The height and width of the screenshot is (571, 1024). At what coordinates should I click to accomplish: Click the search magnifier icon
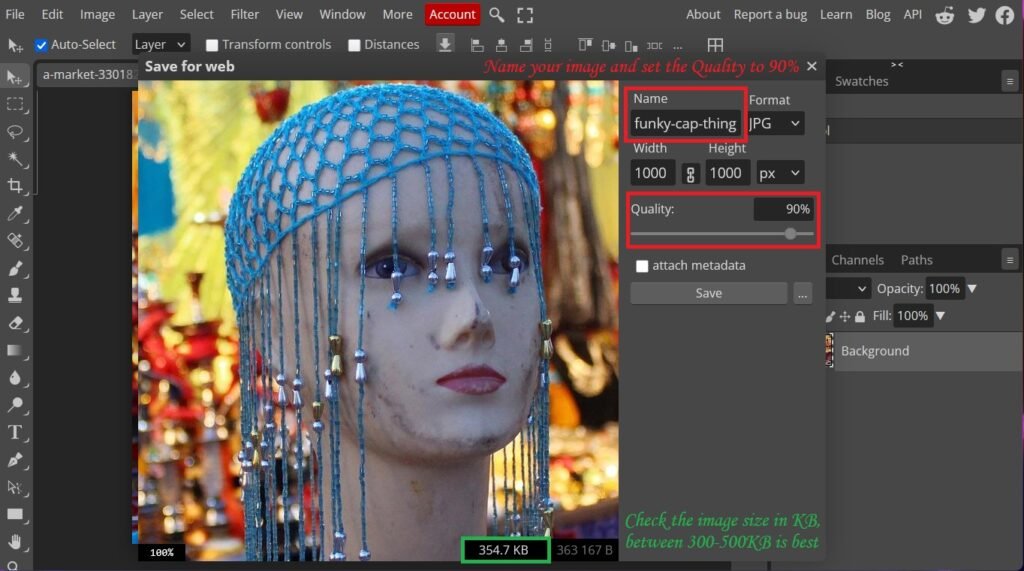pos(497,14)
